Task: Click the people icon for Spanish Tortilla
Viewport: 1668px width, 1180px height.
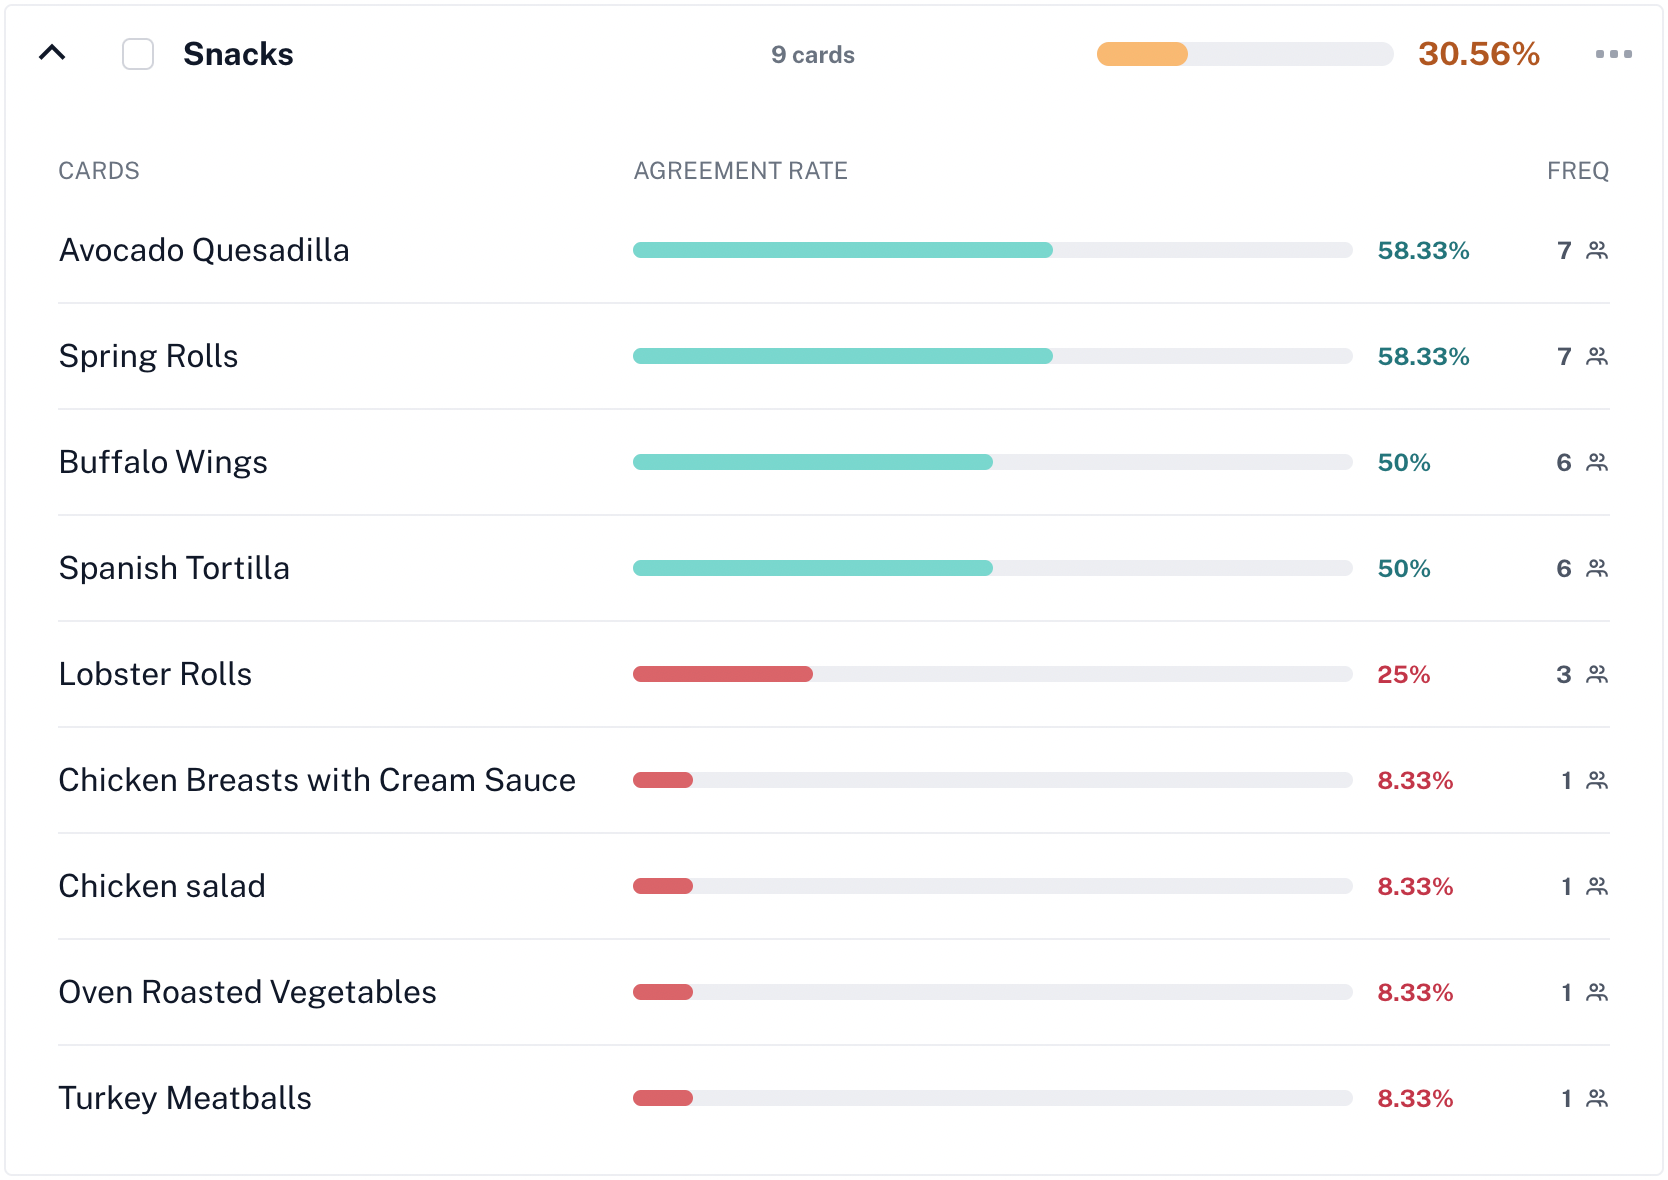Action: (x=1597, y=568)
